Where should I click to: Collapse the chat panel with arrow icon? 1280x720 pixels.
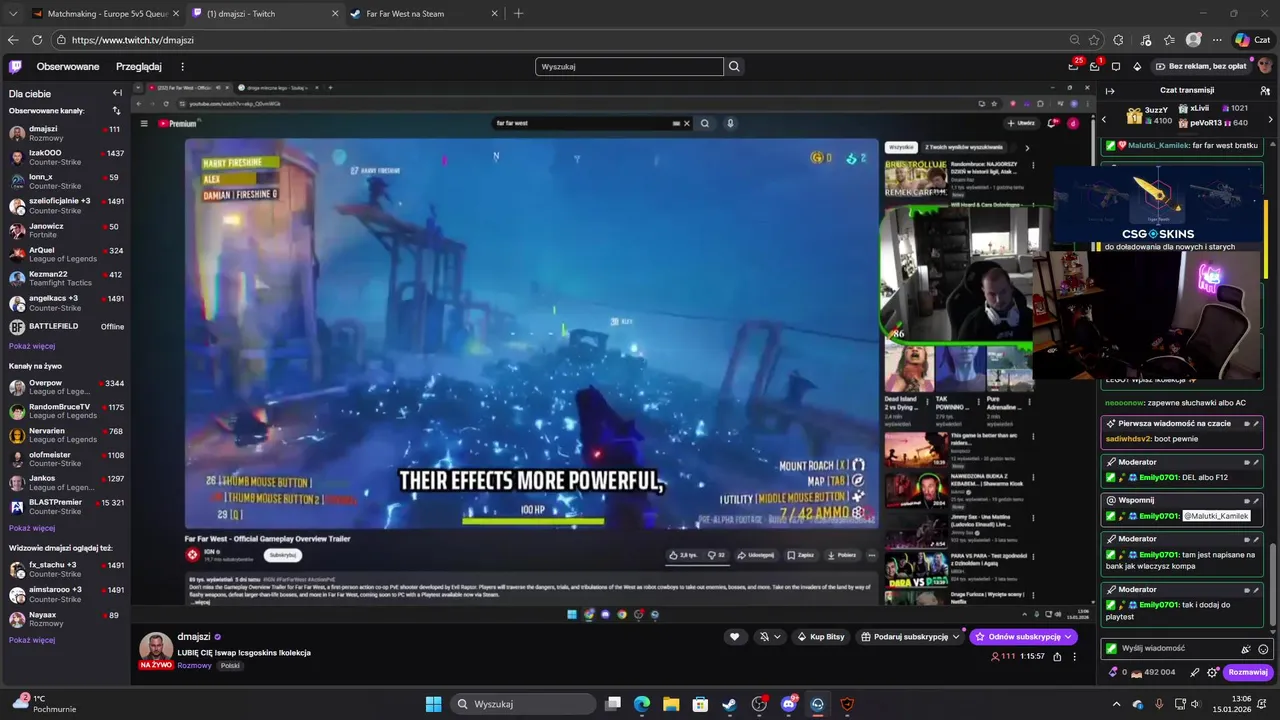(1110, 90)
